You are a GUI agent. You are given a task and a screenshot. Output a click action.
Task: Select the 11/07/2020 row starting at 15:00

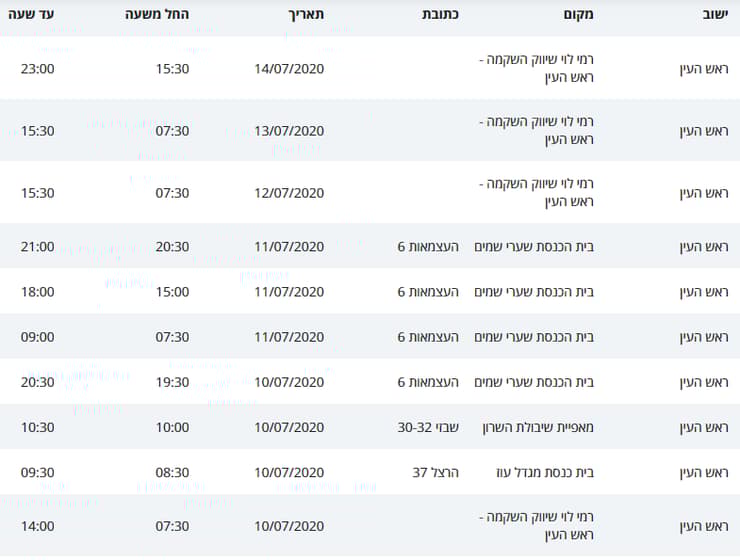[370, 291]
